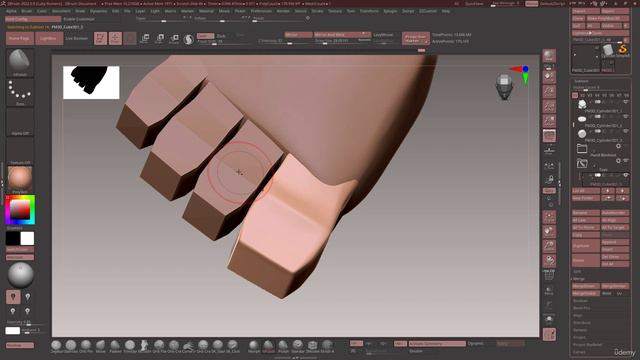Open the Document menu
640x360 pixels.
pyautogui.click(x=61, y=11)
